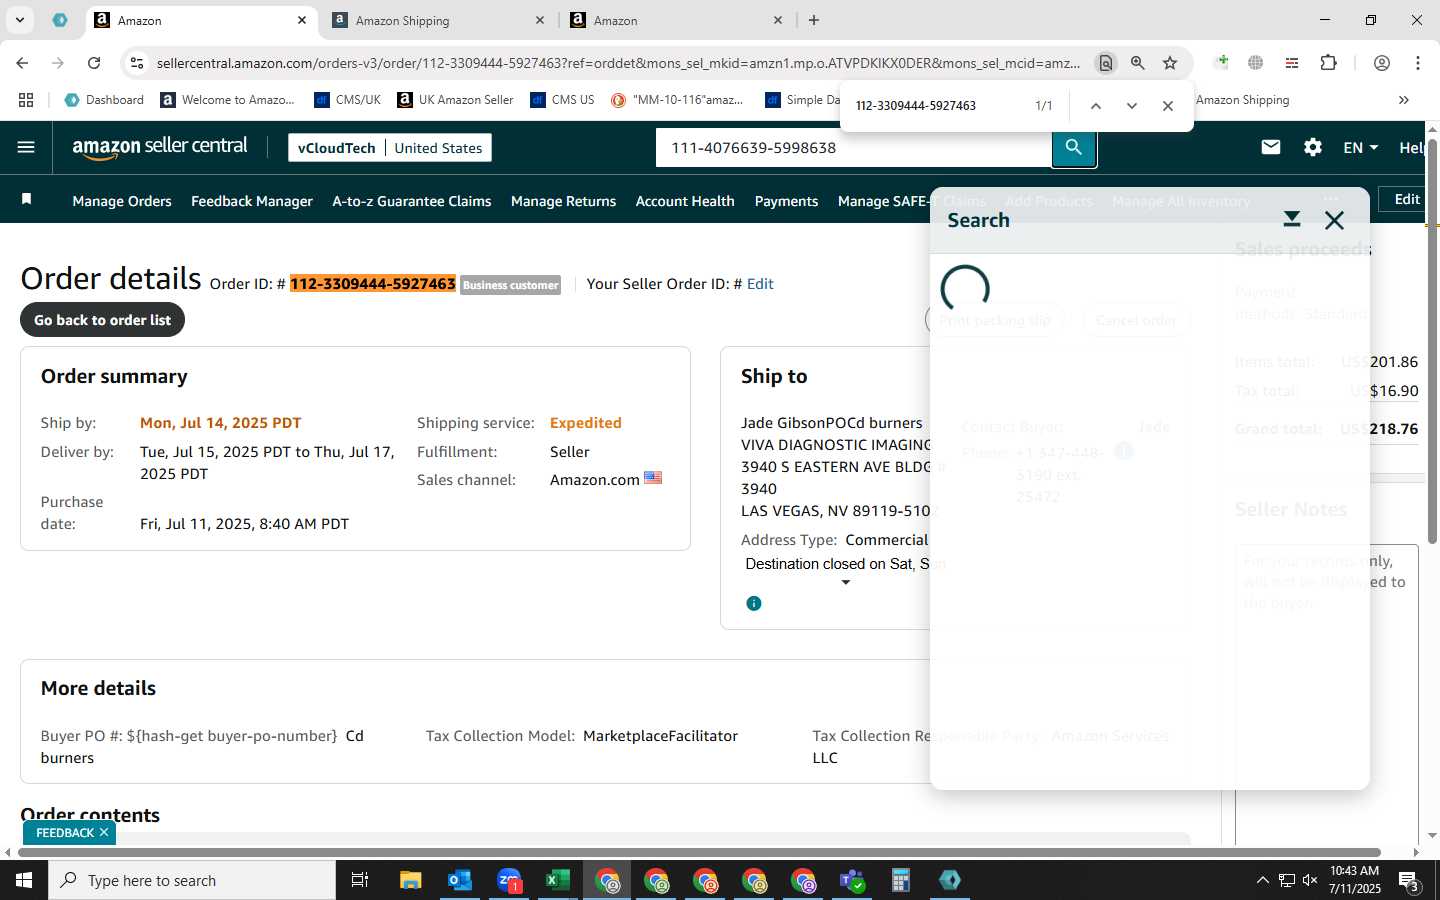Open the Windows Start menu
The image size is (1440, 900).
(24, 880)
